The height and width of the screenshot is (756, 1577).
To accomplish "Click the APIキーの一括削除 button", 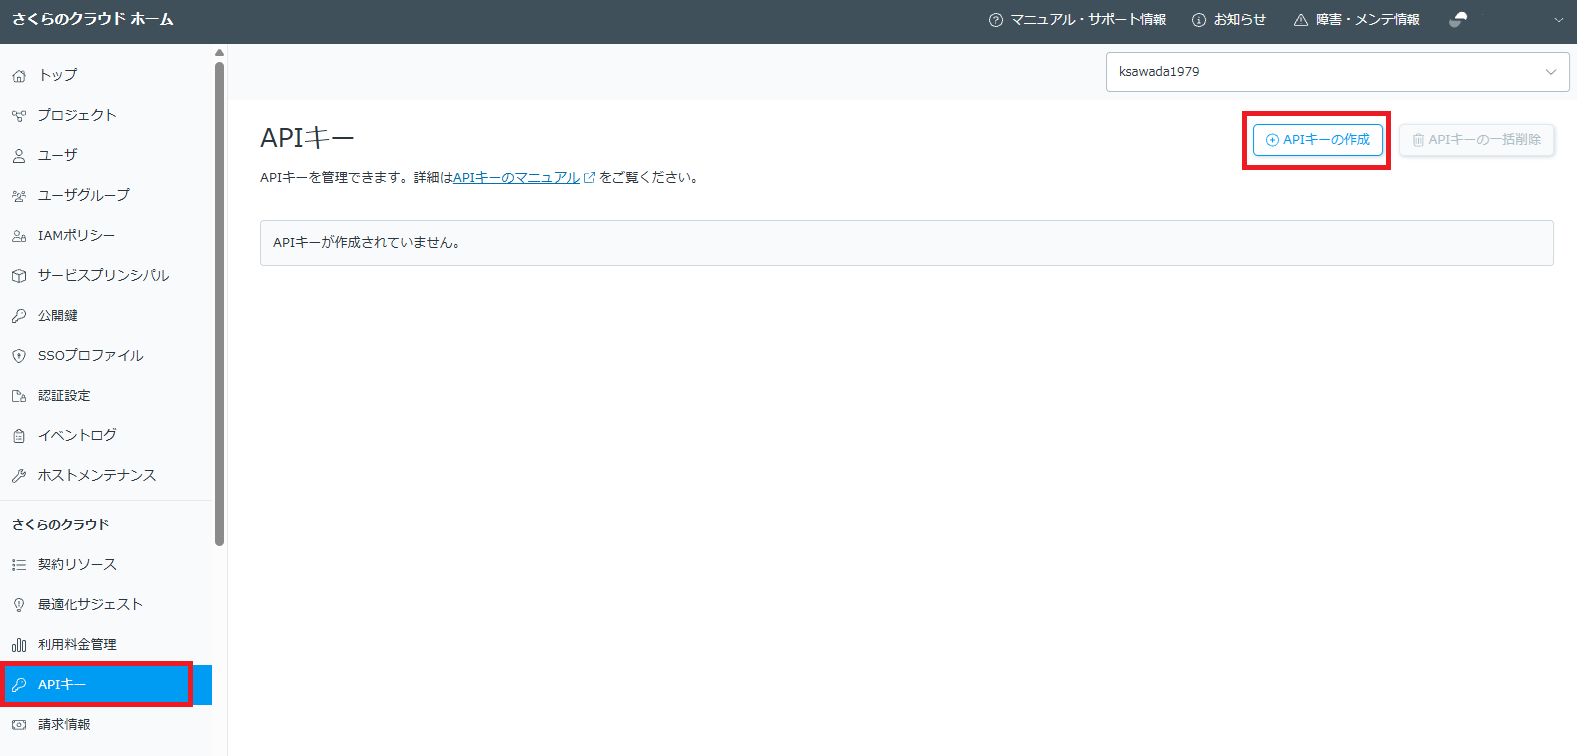I will [1477, 140].
